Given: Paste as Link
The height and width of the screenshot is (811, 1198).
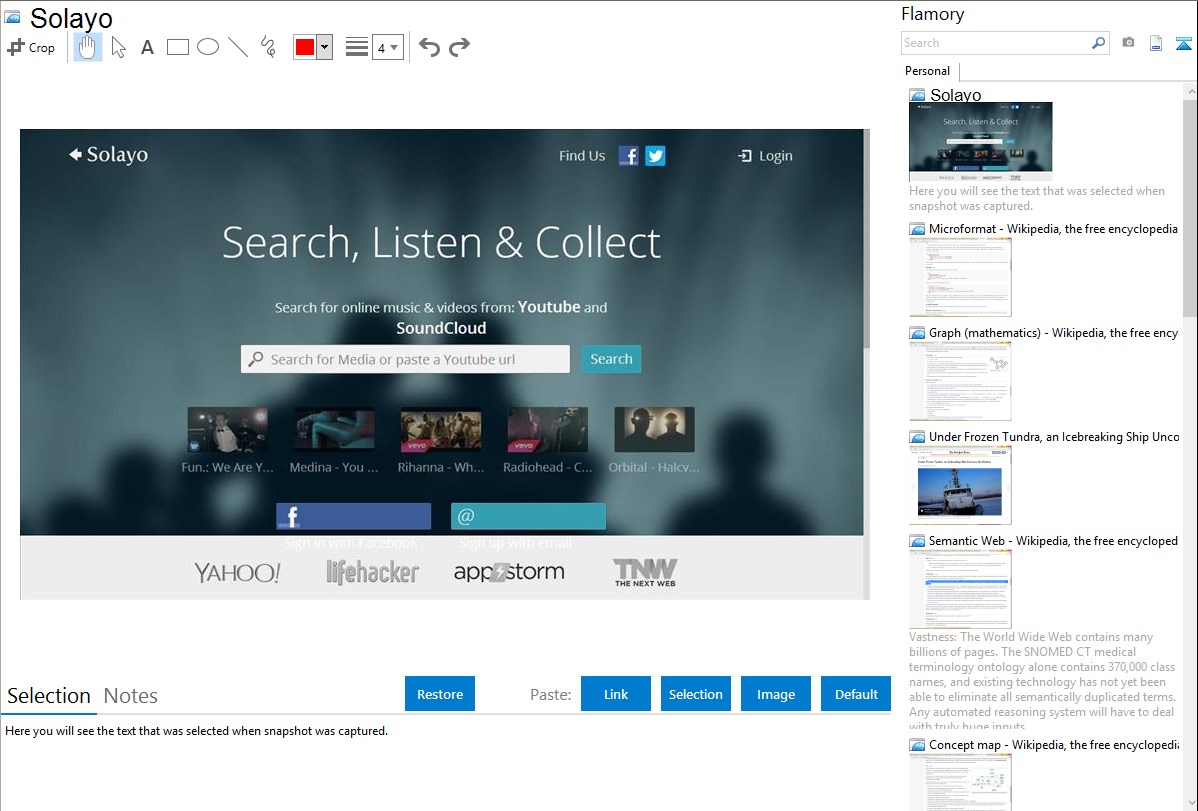Looking at the screenshot, I should [x=616, y=694].
